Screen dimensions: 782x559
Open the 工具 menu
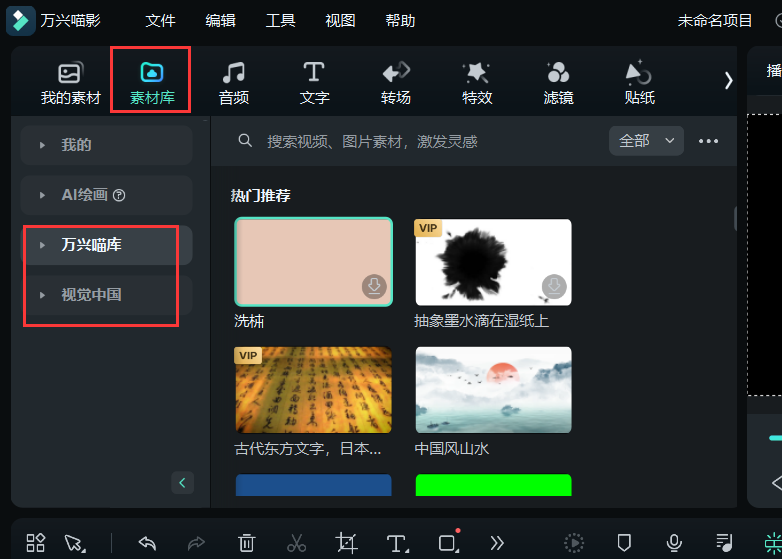click(280, 20)
